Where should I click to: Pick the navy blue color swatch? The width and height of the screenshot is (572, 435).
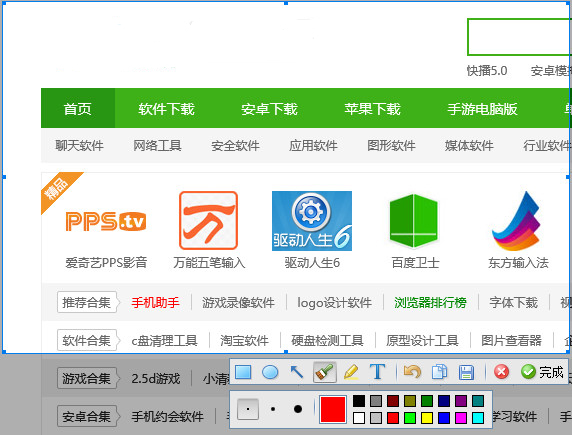pos(444,401)
